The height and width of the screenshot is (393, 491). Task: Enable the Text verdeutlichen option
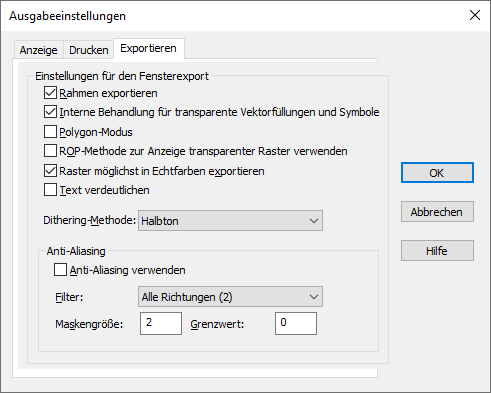50,190
